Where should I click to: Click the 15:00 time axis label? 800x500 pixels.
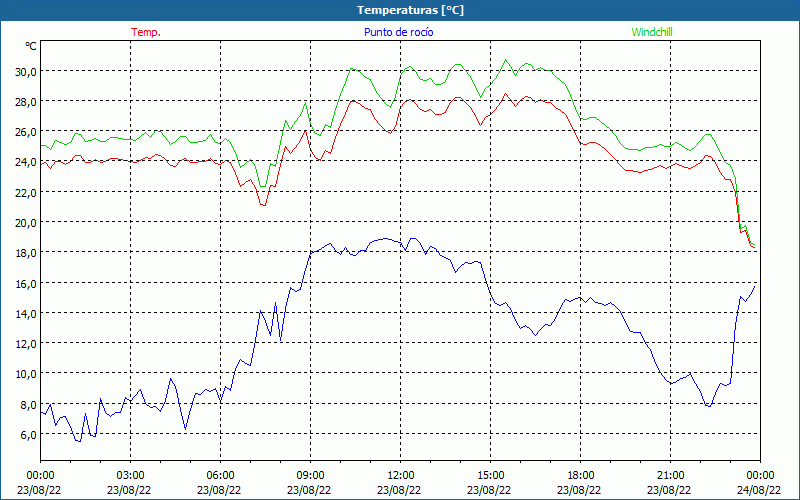(x=490, y=476)
